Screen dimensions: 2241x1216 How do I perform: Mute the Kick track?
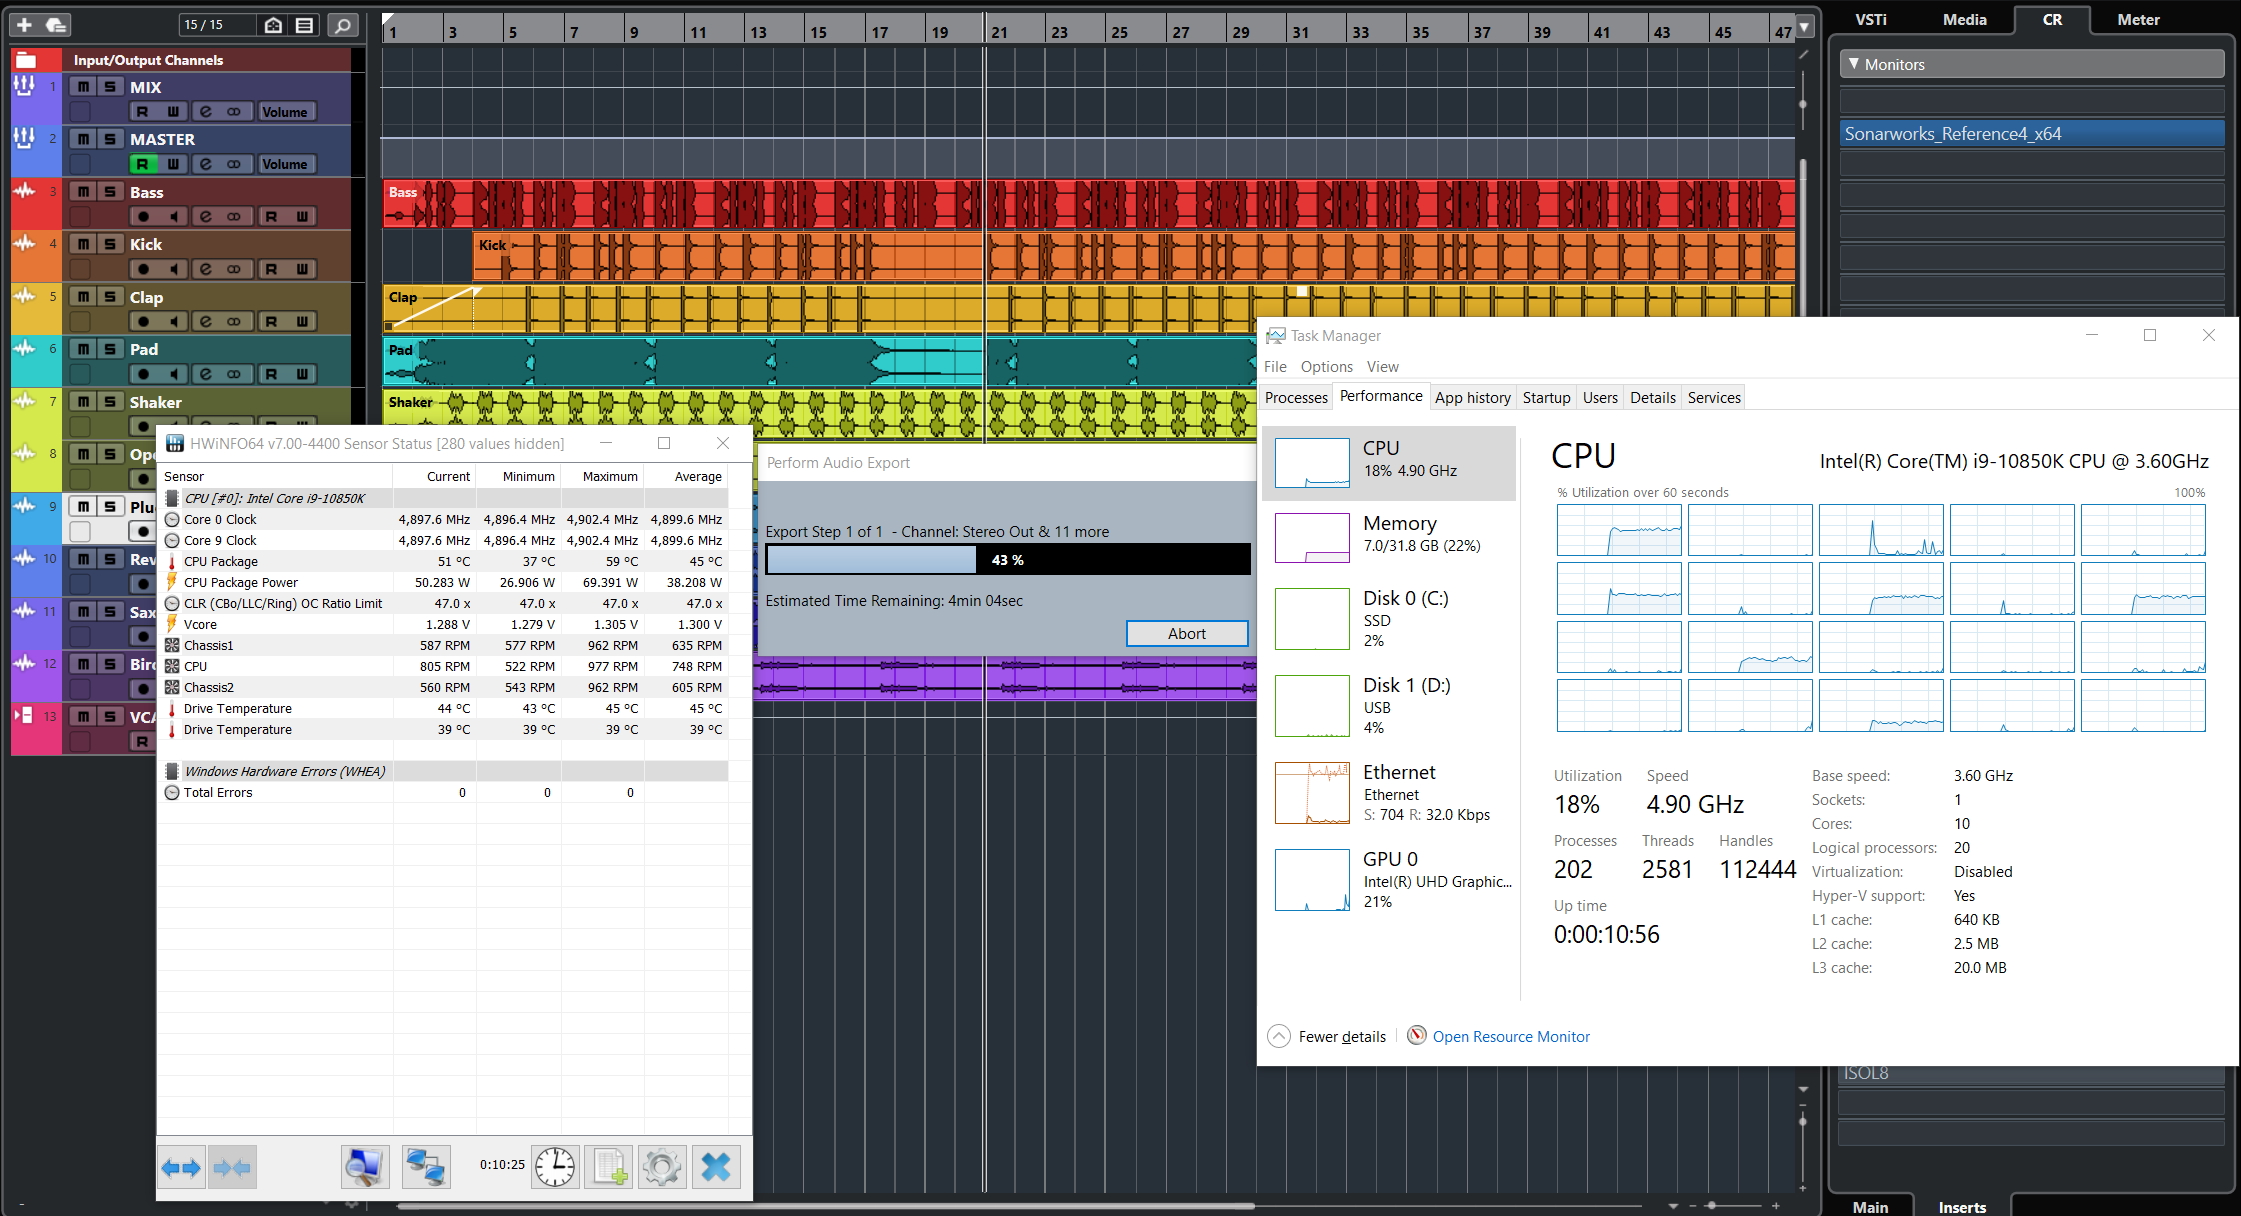84,244
